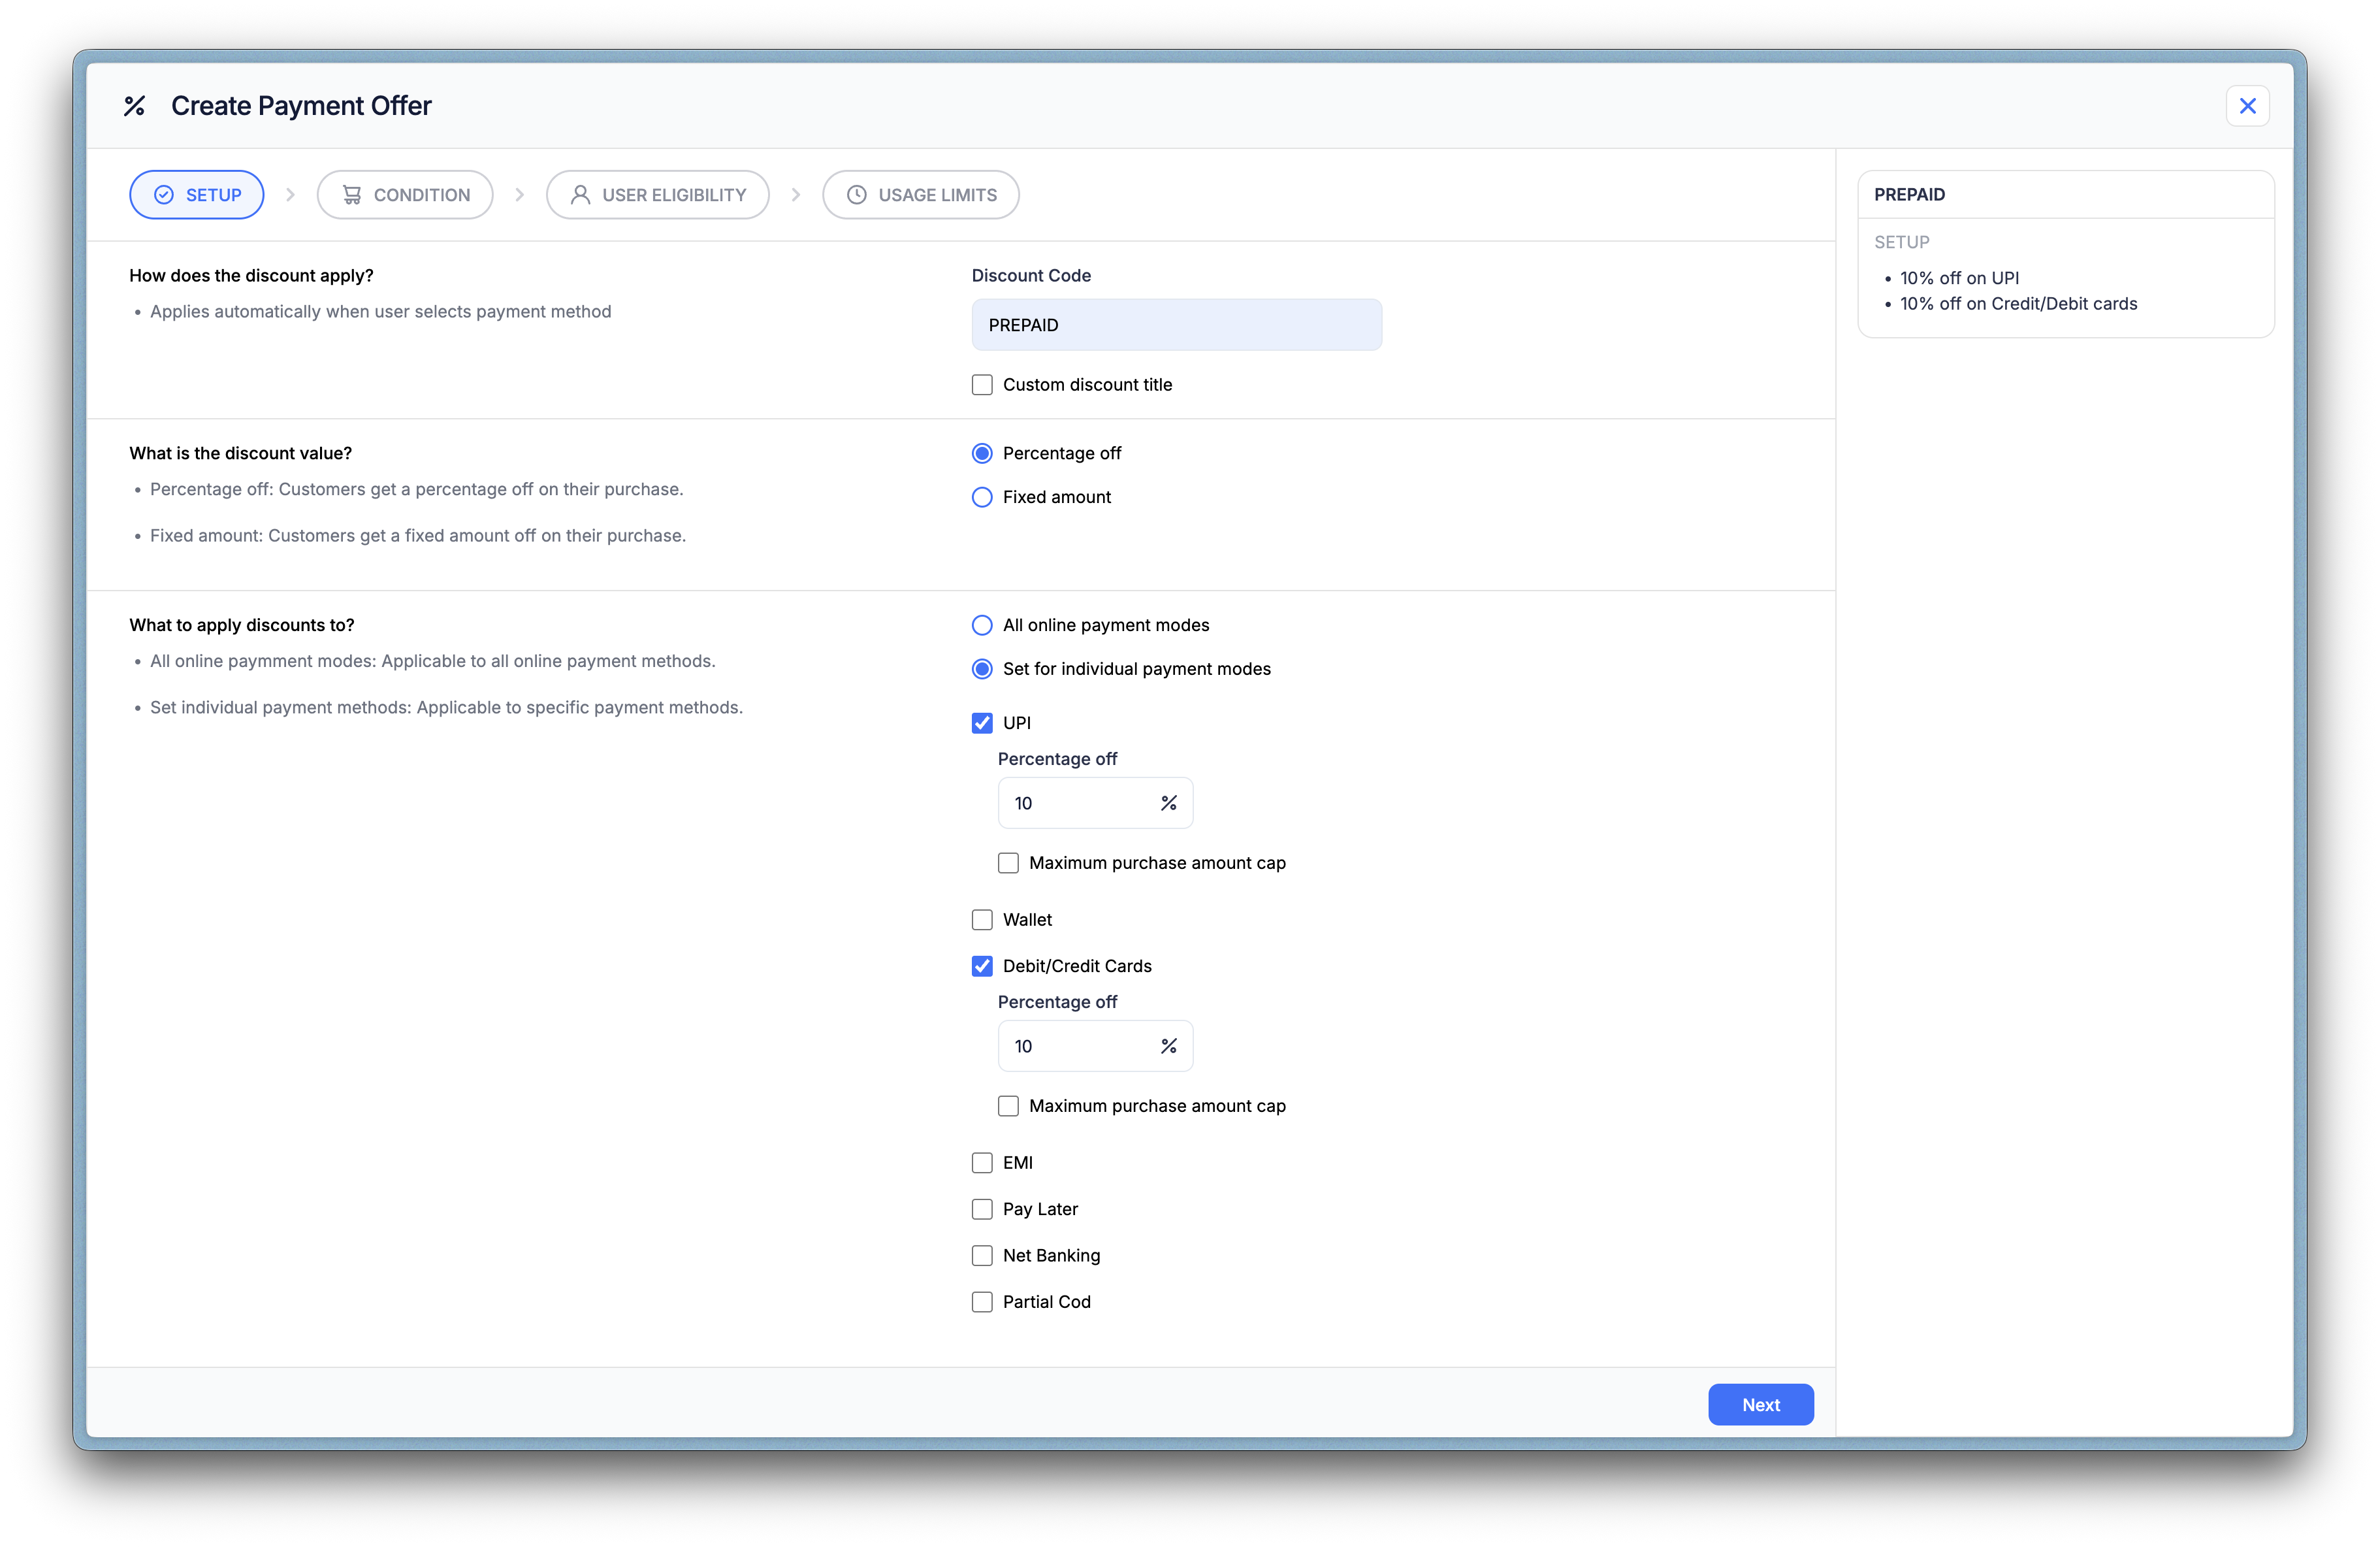Image resolution: width=2380 pixels, height=1547 pixels.
Task: Click the clock icon in USAGE LIMITS step
Action: (856, 195)
